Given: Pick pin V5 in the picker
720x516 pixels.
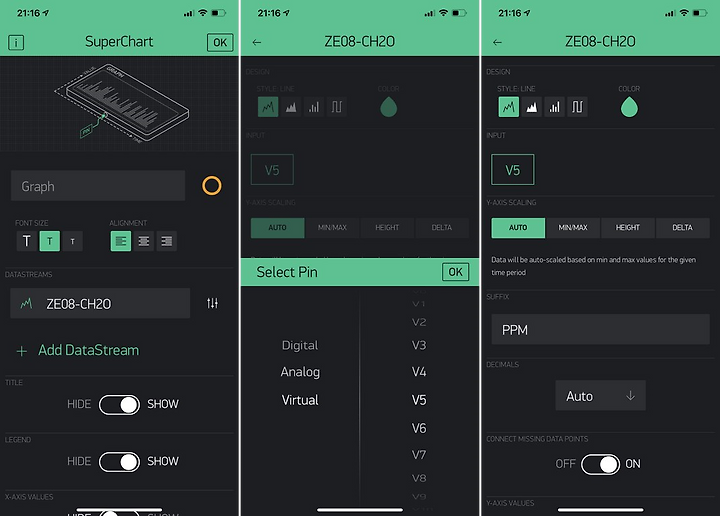Looking at the screenshot, I should 419,400.
